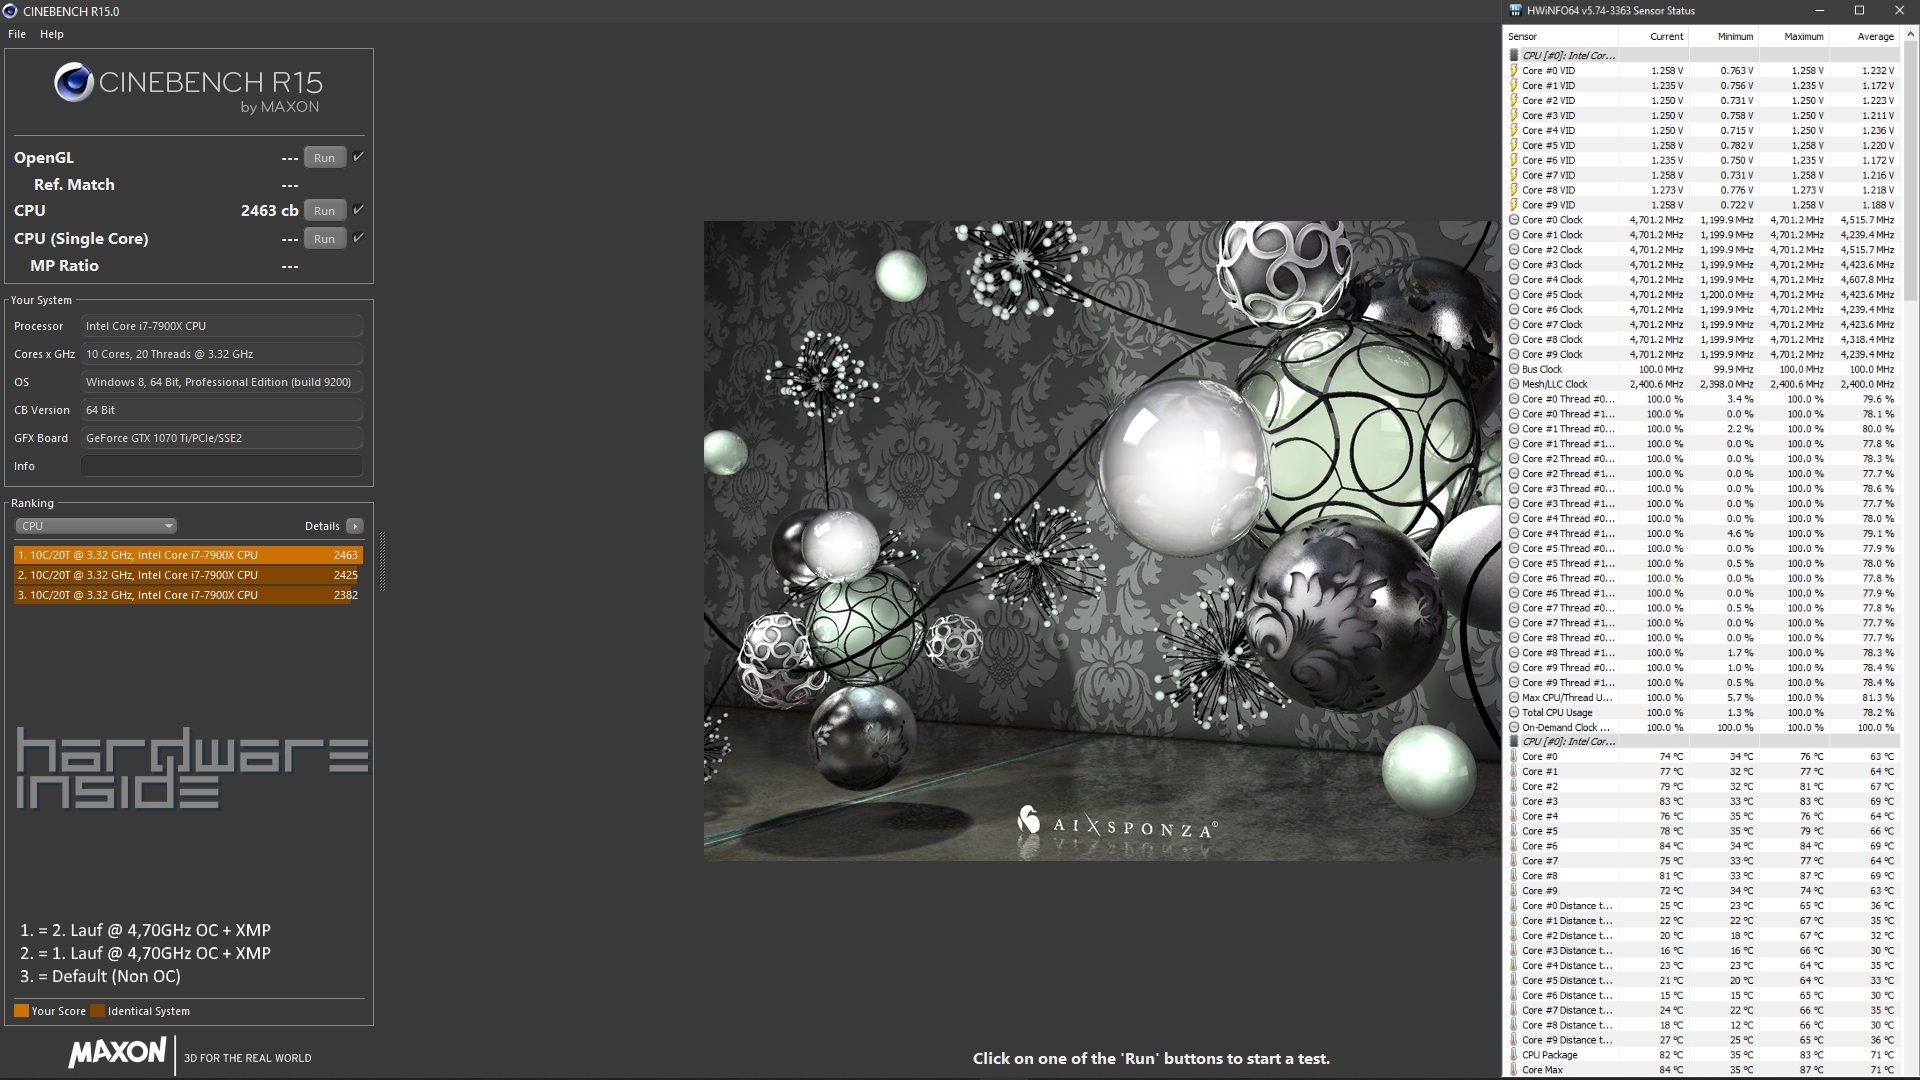Image resolution: width=1920 pixels, height=1080 pixels.
Task: Click the panel splitter grip handle
Action: 382,562
